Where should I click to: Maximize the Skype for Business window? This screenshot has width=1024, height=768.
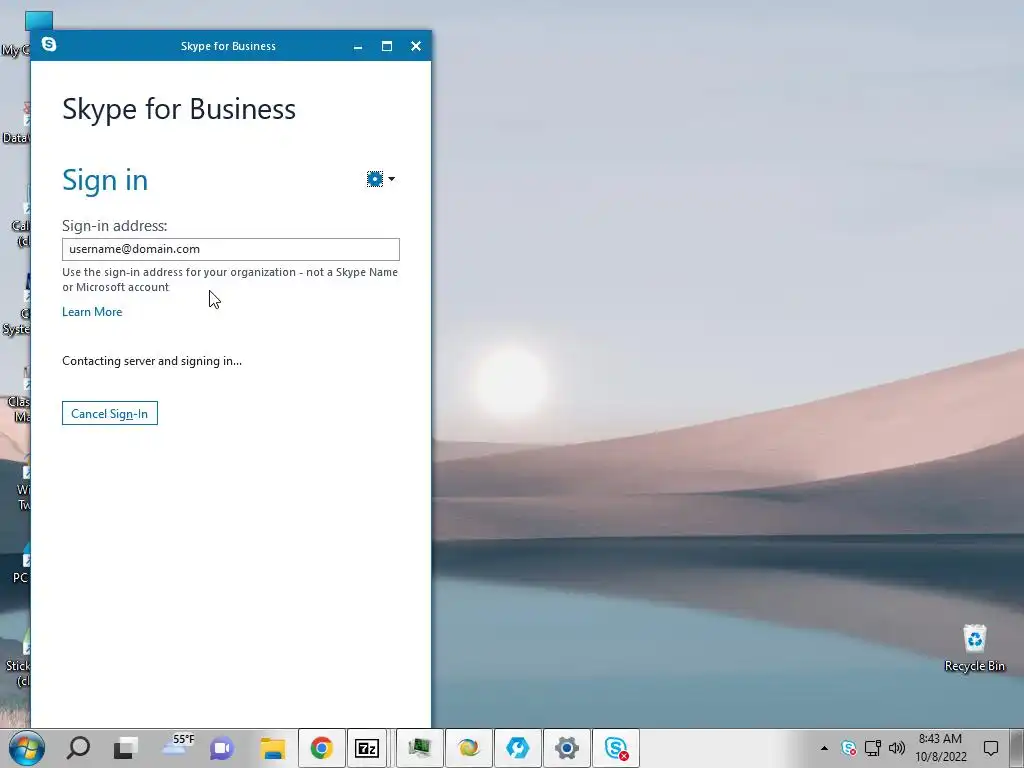[x=387, y=46]
